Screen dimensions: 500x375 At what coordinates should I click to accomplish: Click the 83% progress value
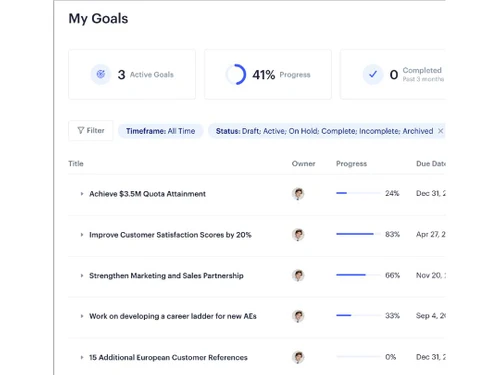pos(392,234)
